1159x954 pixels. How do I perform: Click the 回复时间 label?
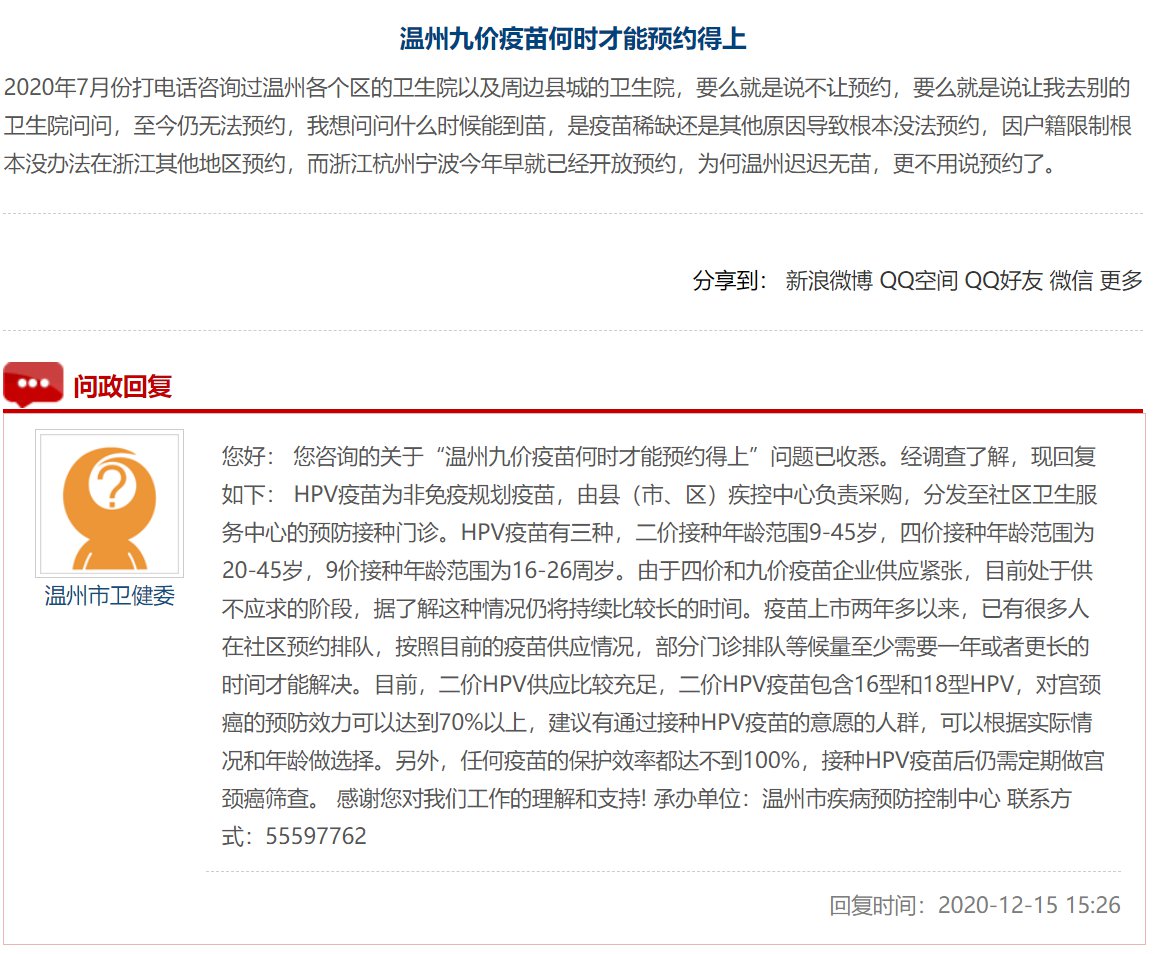pos(876,906)
